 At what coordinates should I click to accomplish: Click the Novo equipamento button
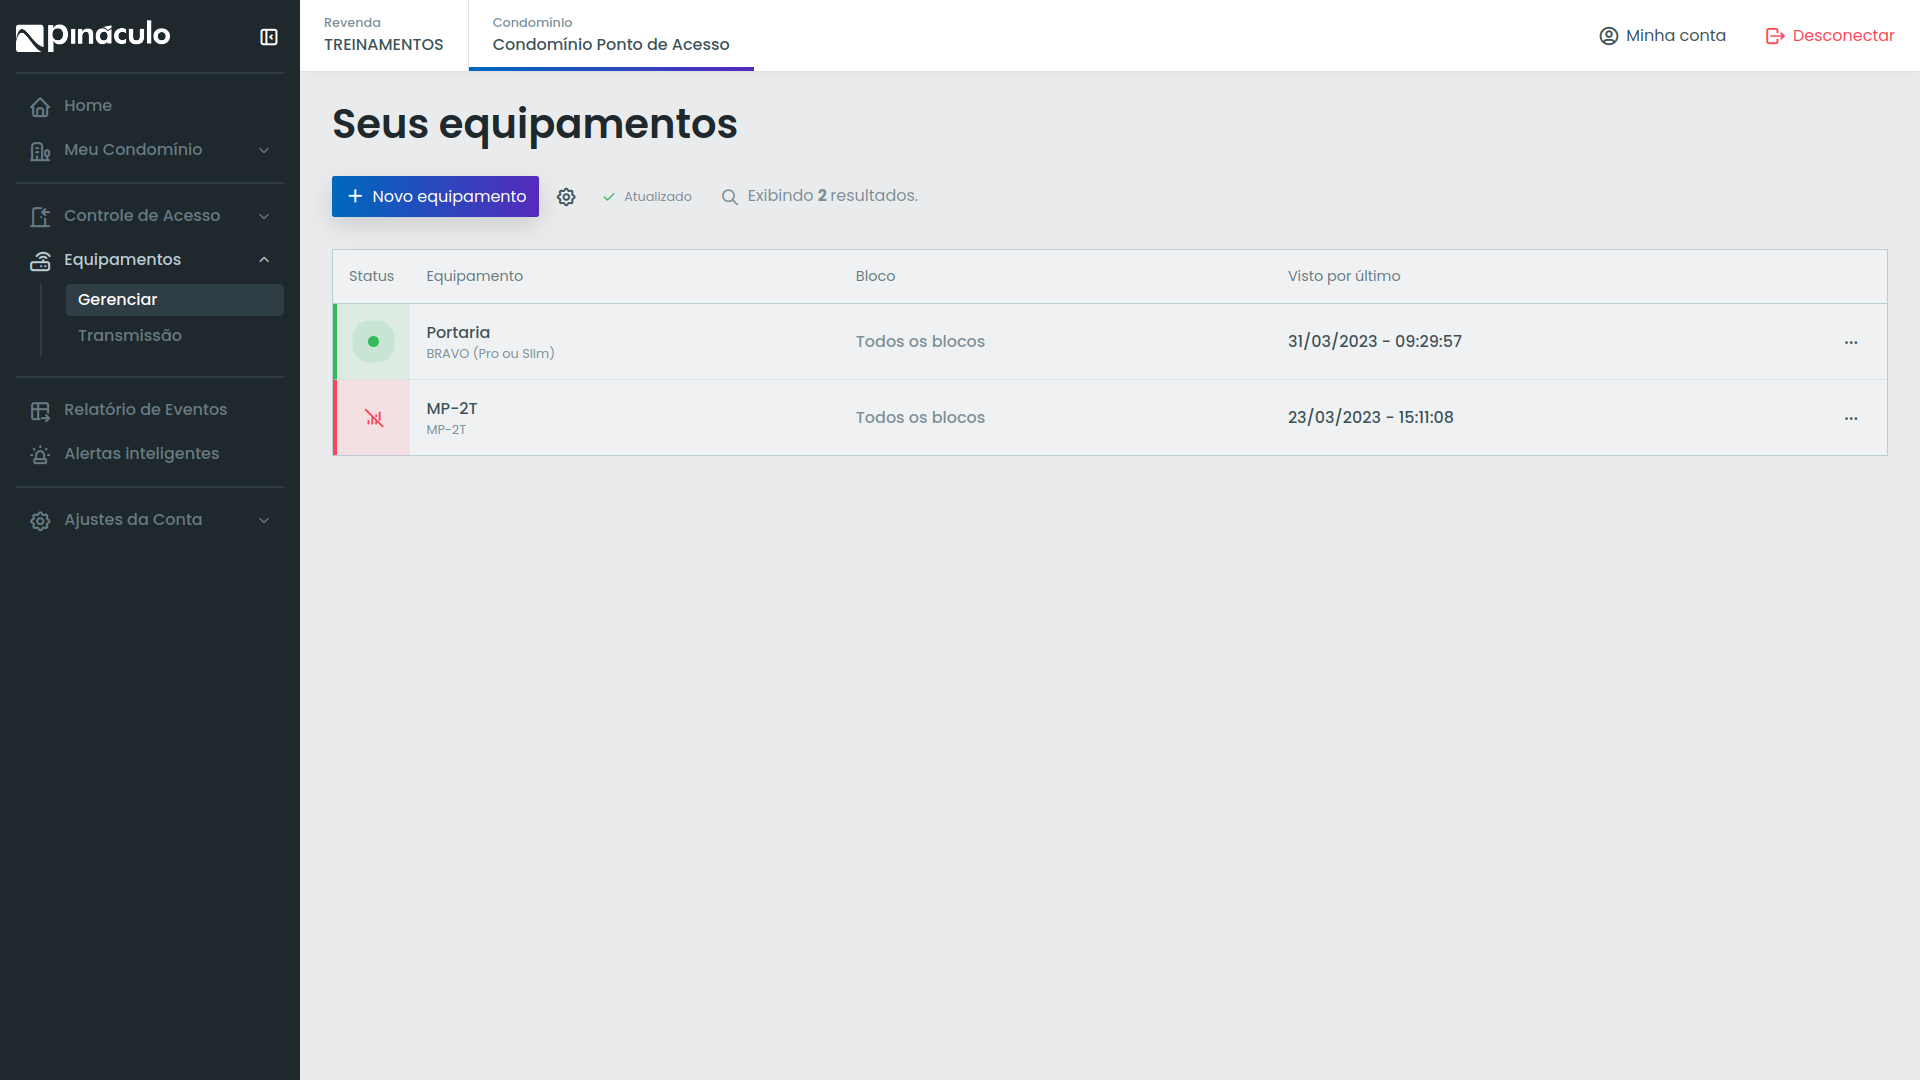[x=435, y=196]
